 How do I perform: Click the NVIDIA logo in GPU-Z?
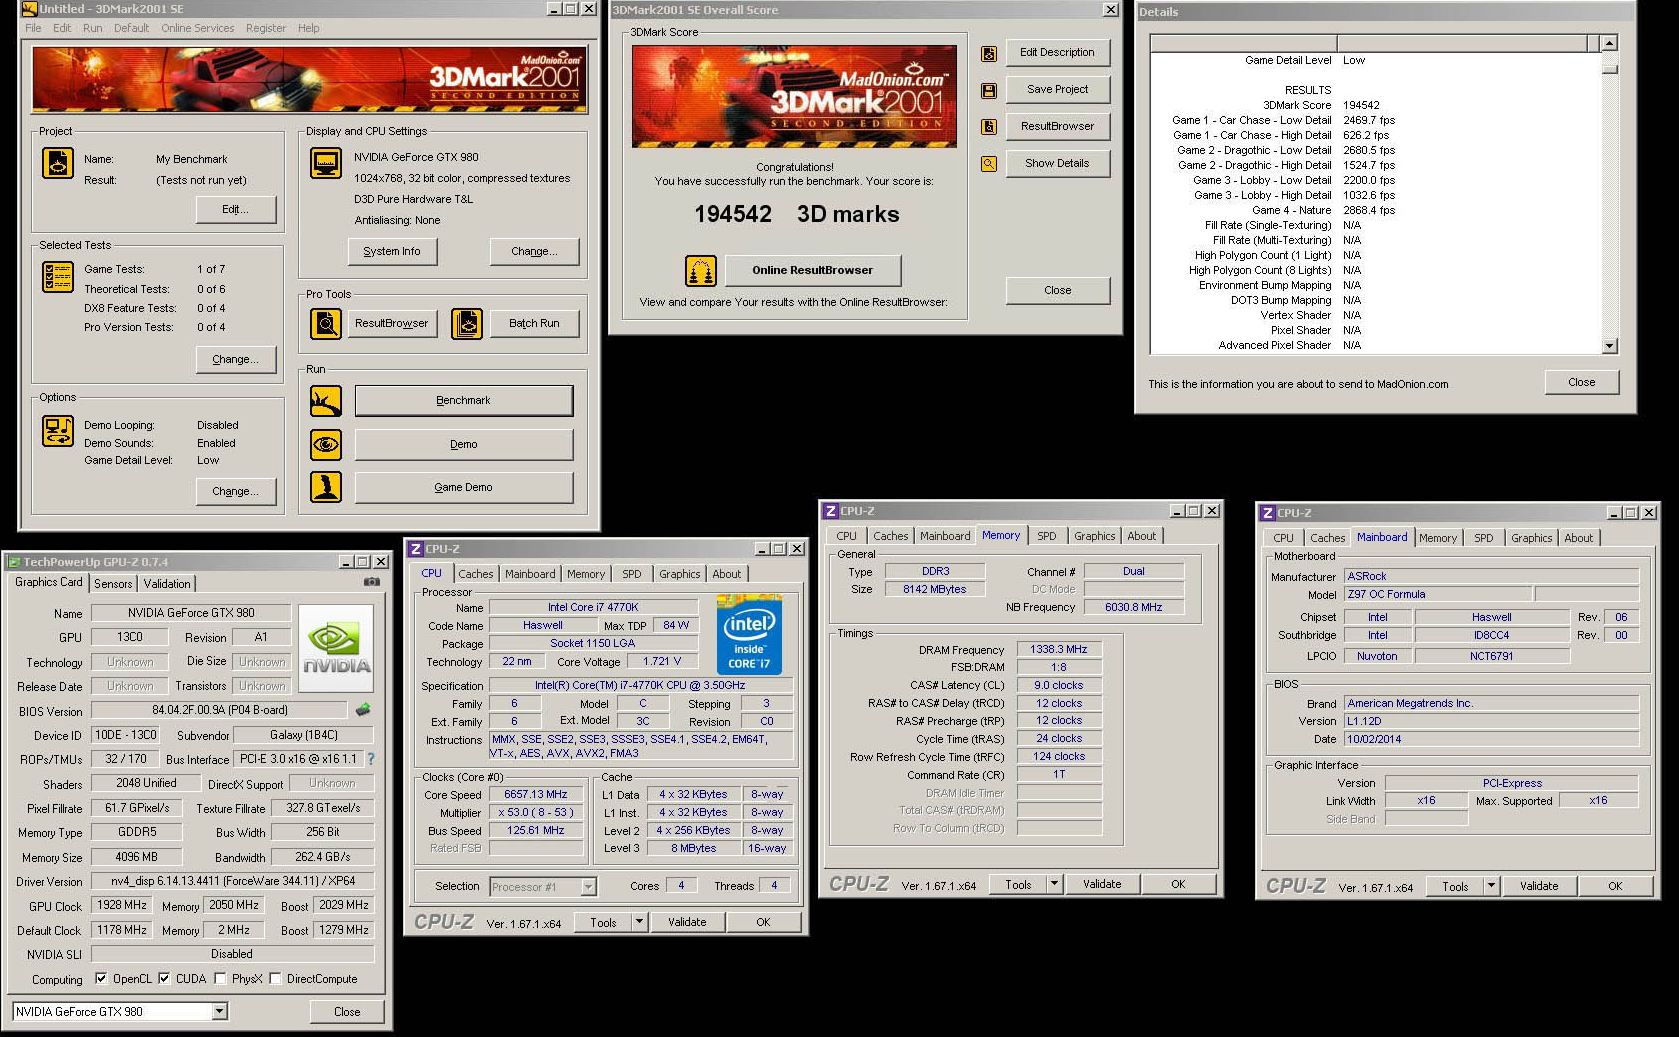[337, 648]
